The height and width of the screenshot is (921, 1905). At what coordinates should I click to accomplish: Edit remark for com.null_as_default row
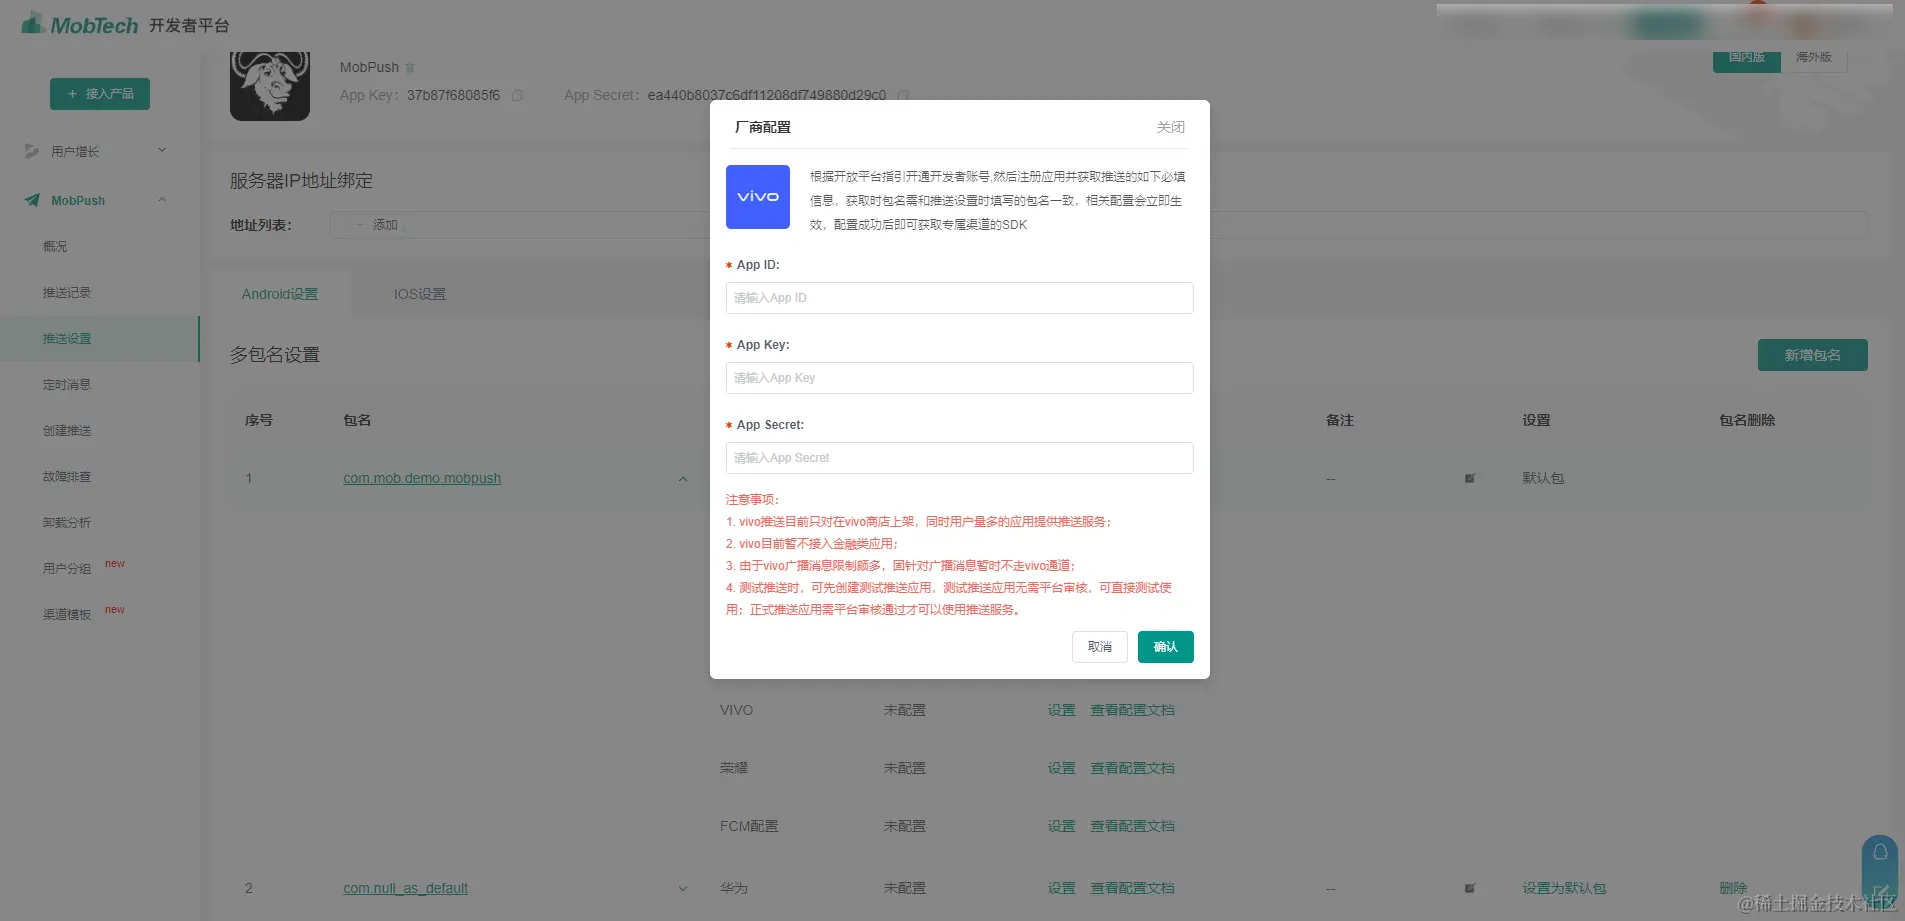[x=1470, y=888]
